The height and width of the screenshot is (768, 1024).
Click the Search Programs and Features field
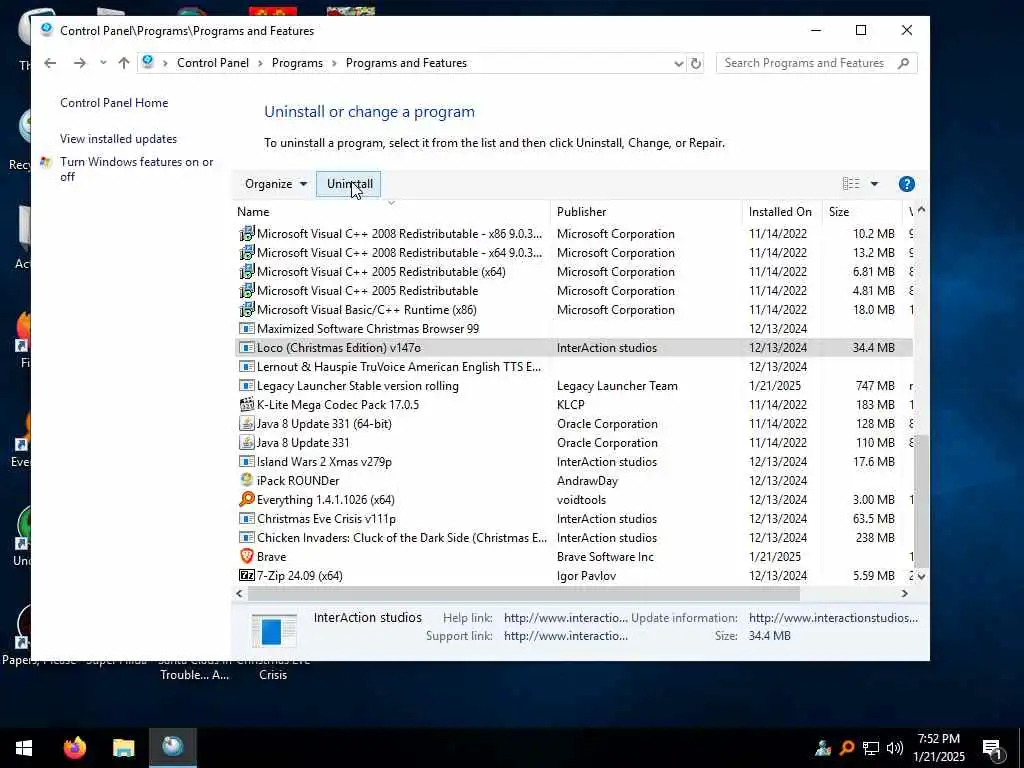[x=816, y=63]
